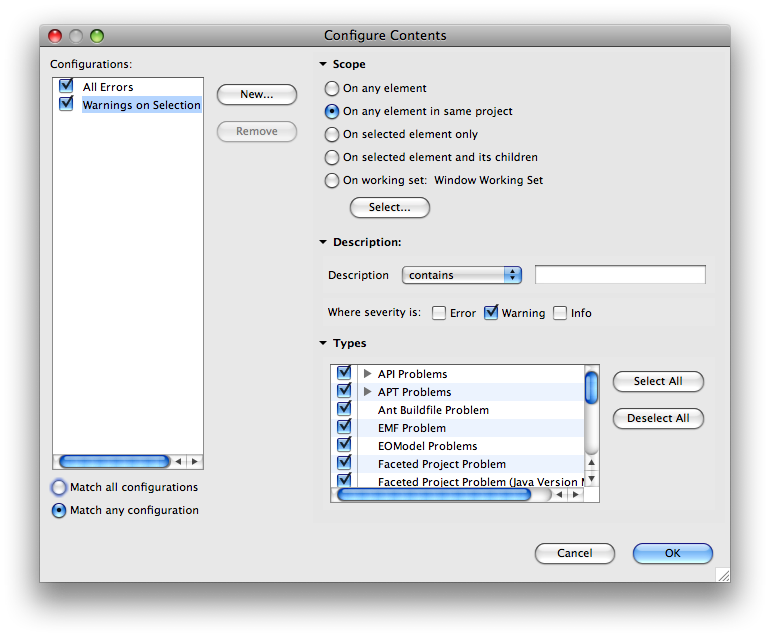The width and height of the screenshot is (770, 637).
Task: Choose 'On selected element only' scope
Action: 332,134
